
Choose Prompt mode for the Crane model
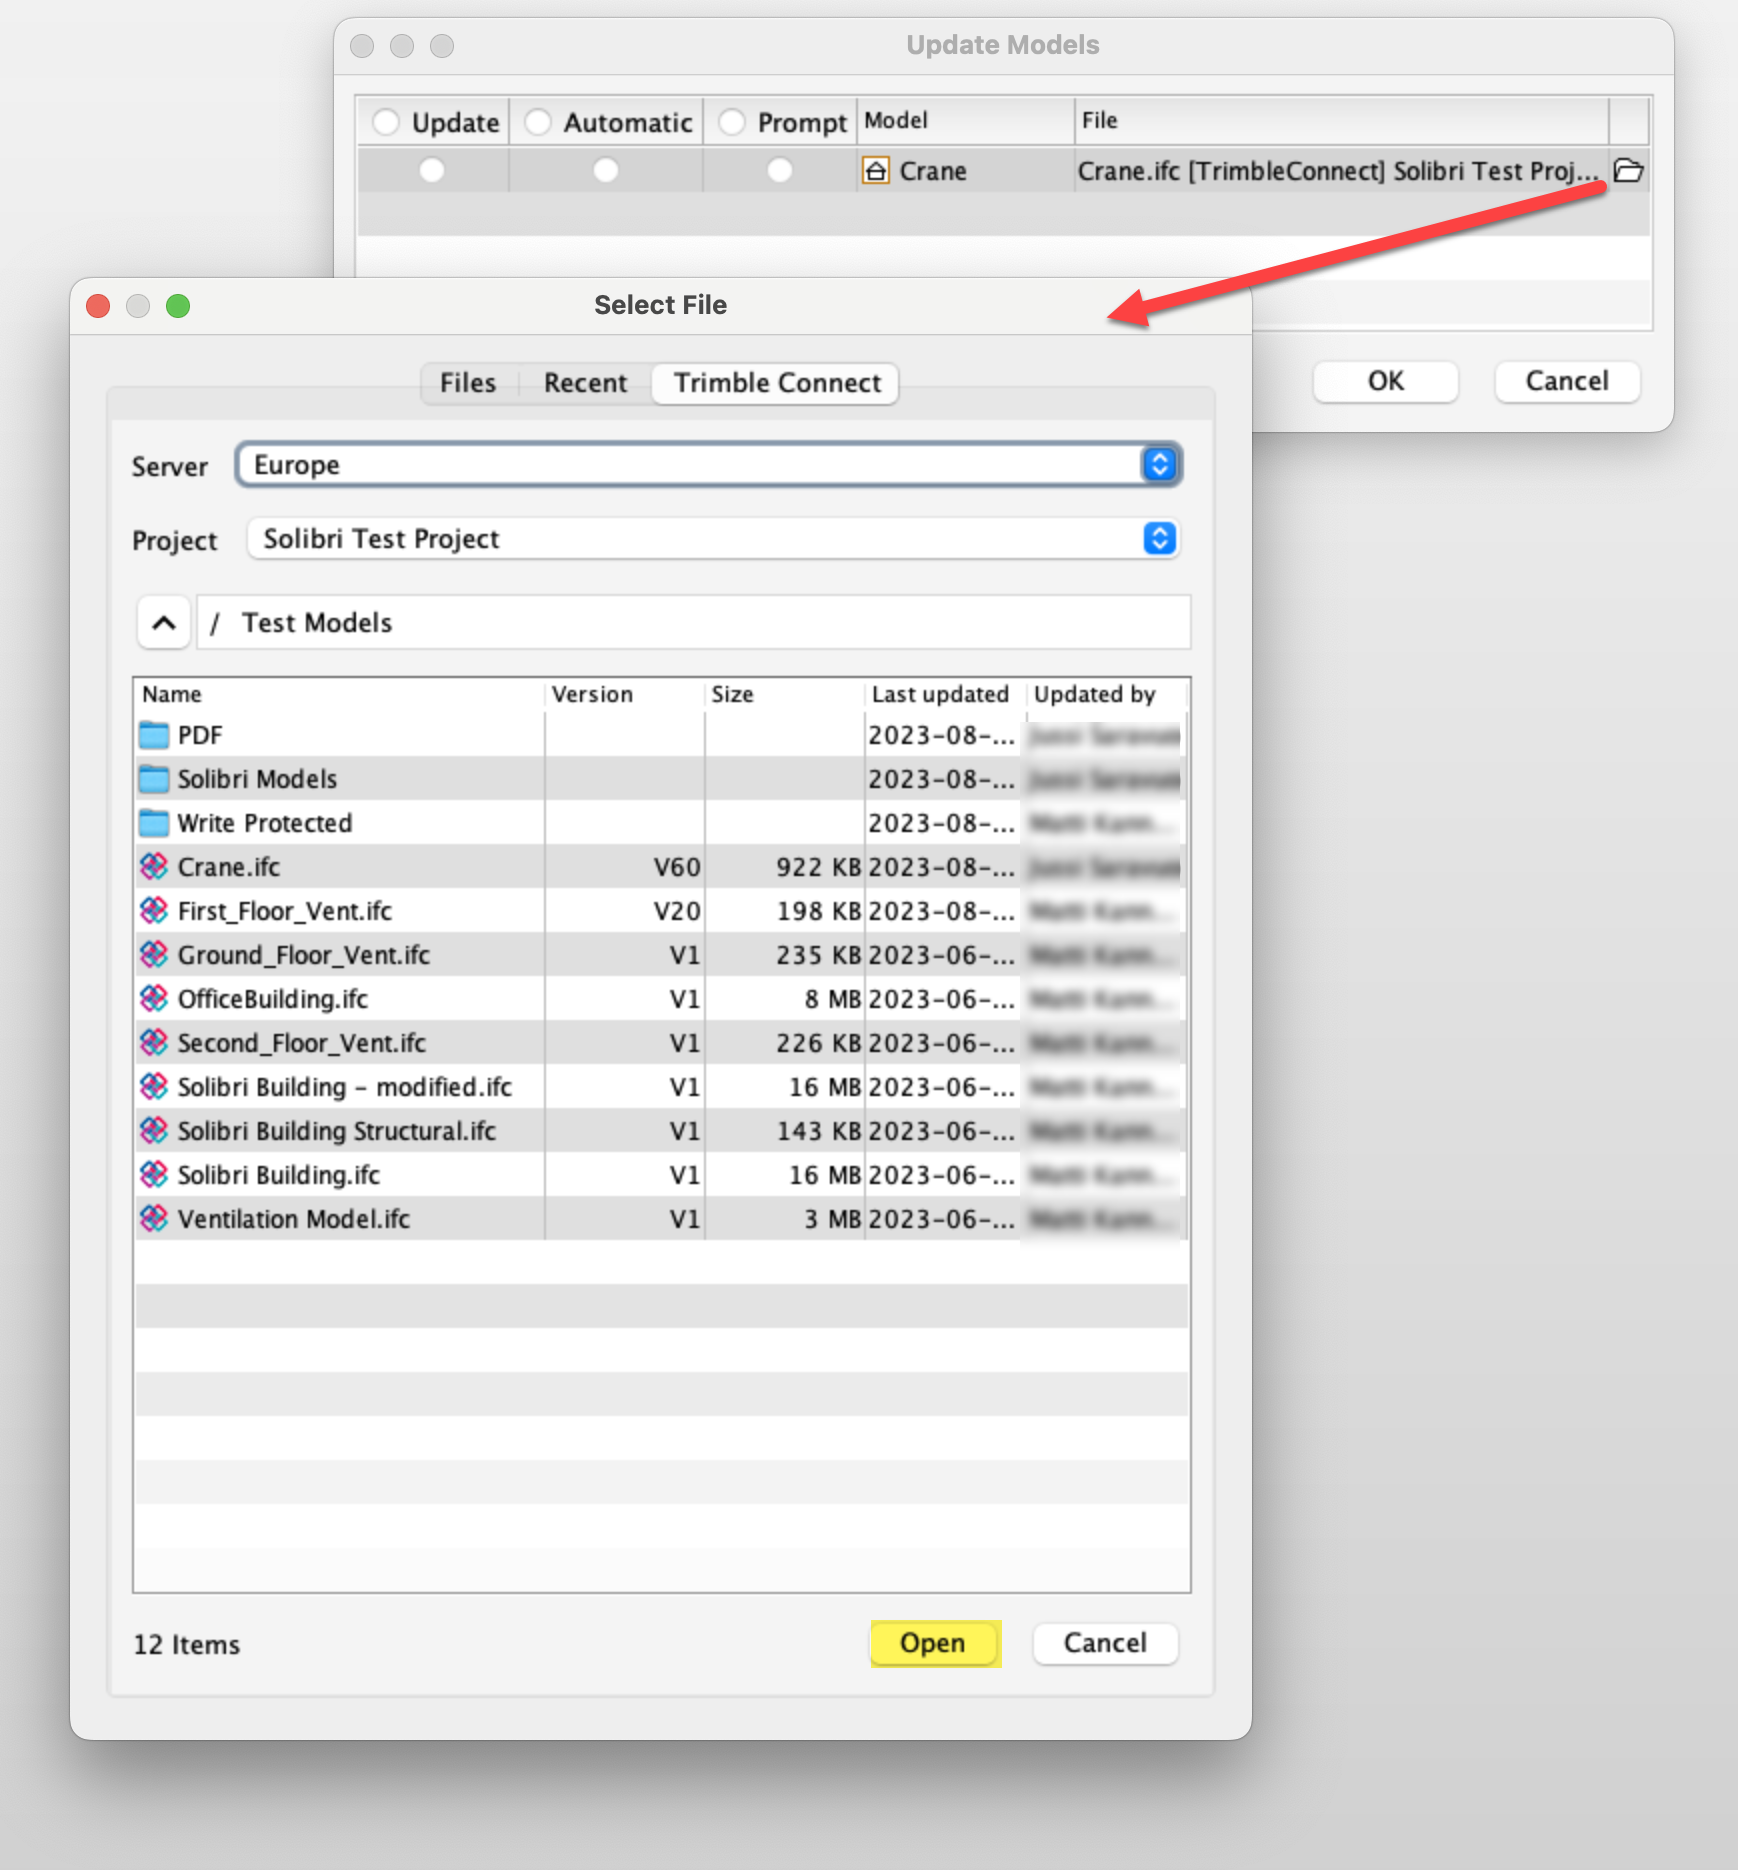click(x=780, y=171)
